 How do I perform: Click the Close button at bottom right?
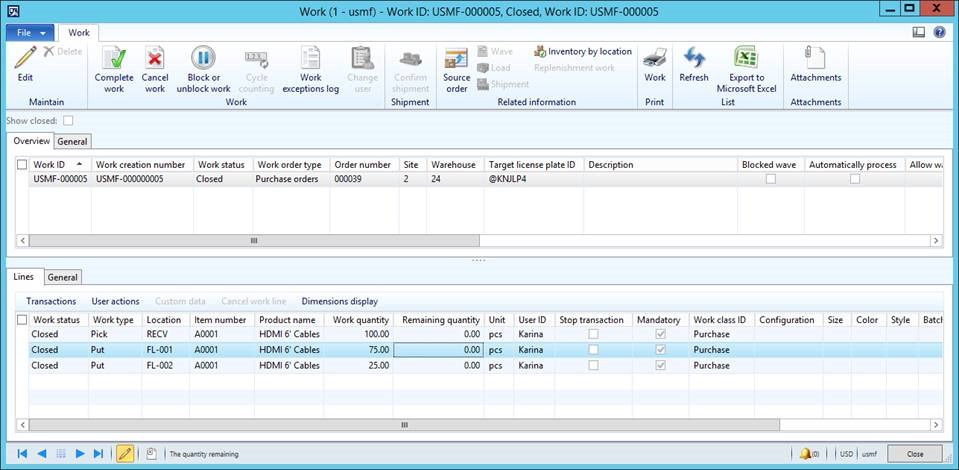click(915, 454)
